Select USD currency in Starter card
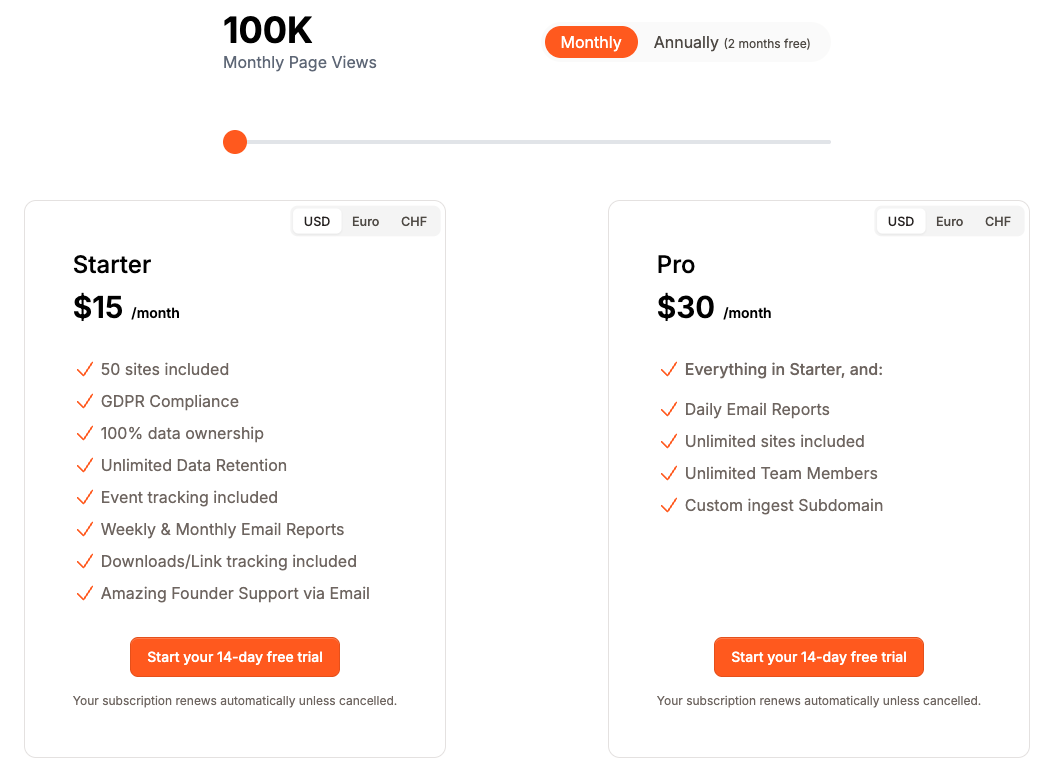 [x=317, y=221]
